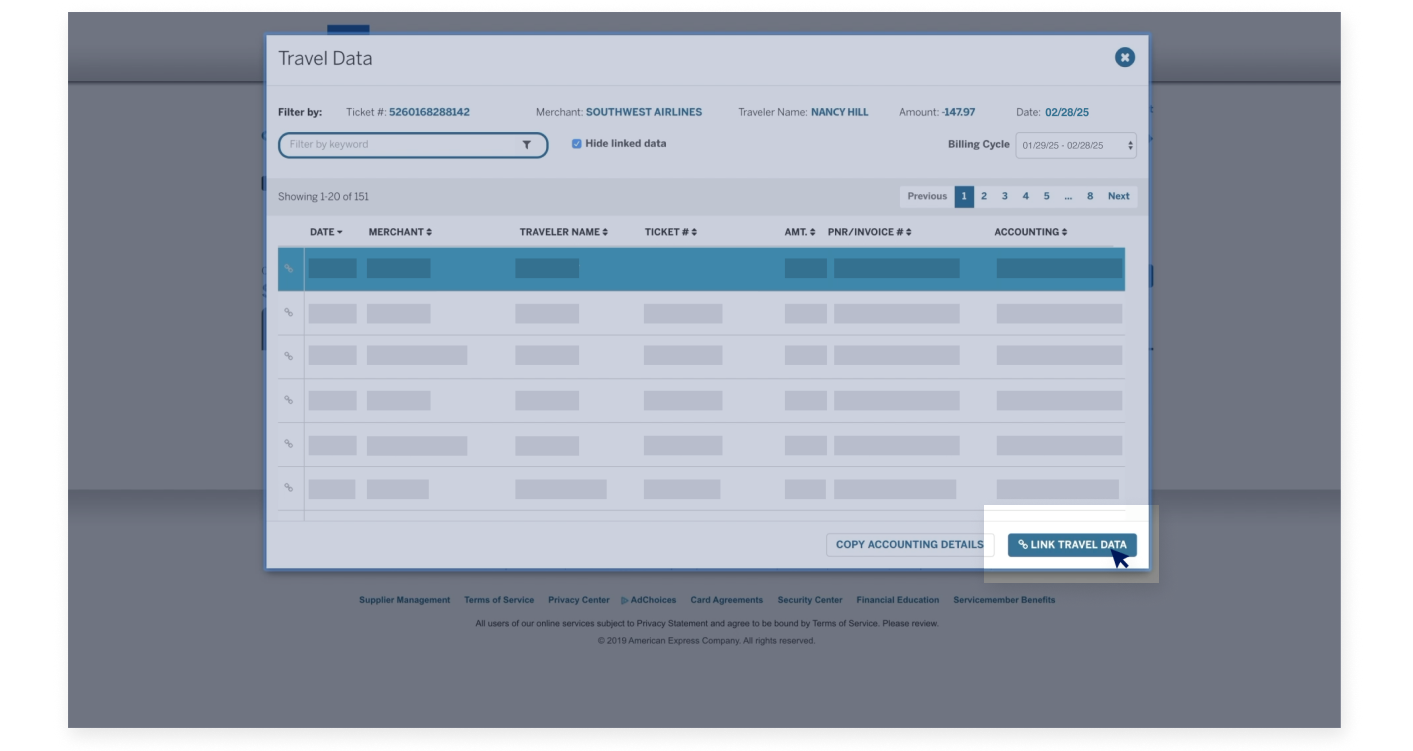The width and height of the screenshot is (1413, 751).
Task: Click the Next pagination control
Action: pos(1119,196)
